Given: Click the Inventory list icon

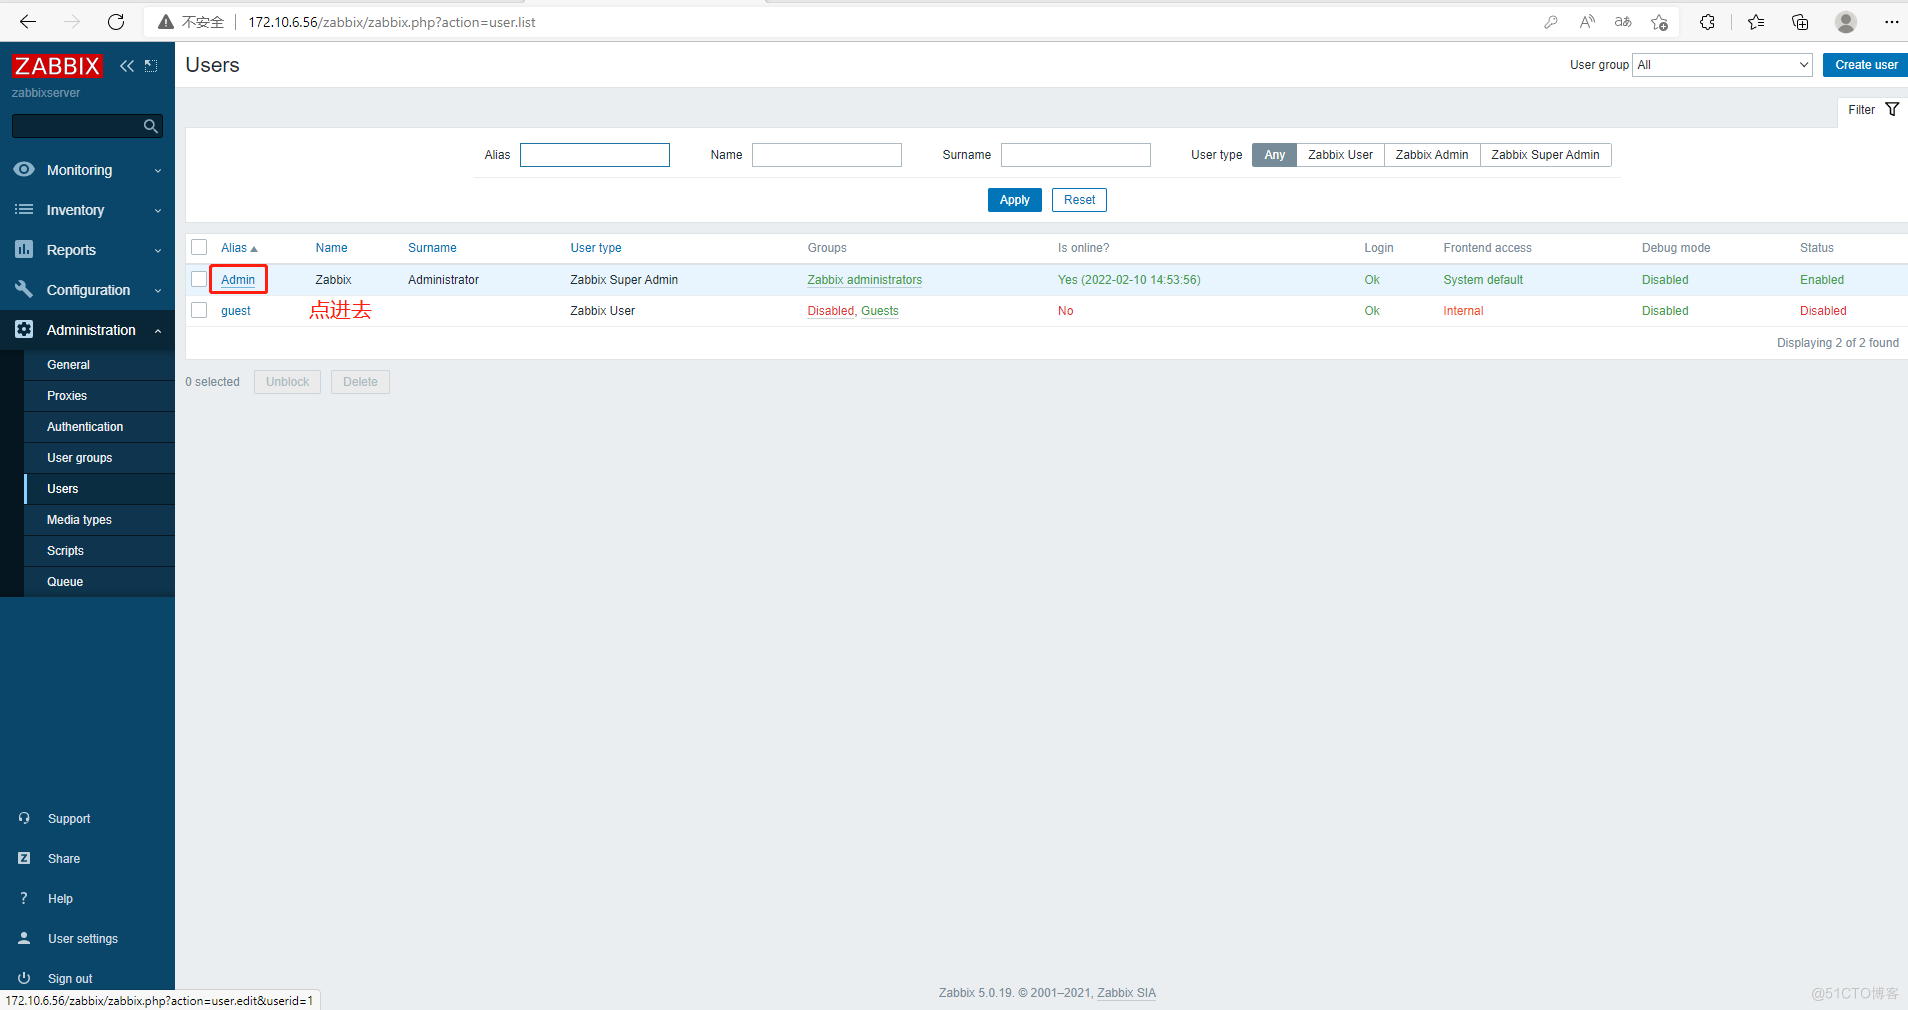Looking at the screenshot, I should pos(24,210).
